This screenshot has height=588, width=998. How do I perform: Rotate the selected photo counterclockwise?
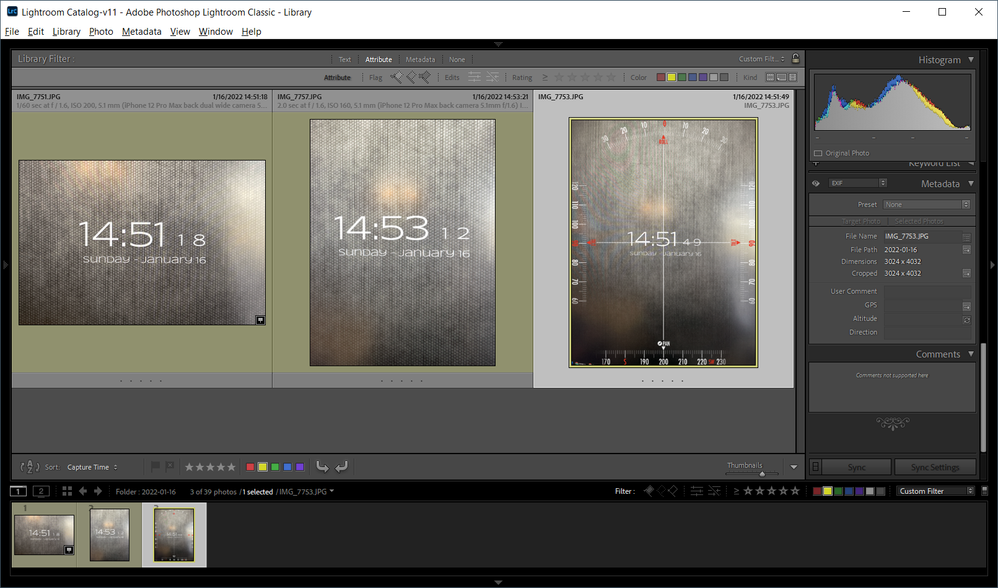coord(322,466)
